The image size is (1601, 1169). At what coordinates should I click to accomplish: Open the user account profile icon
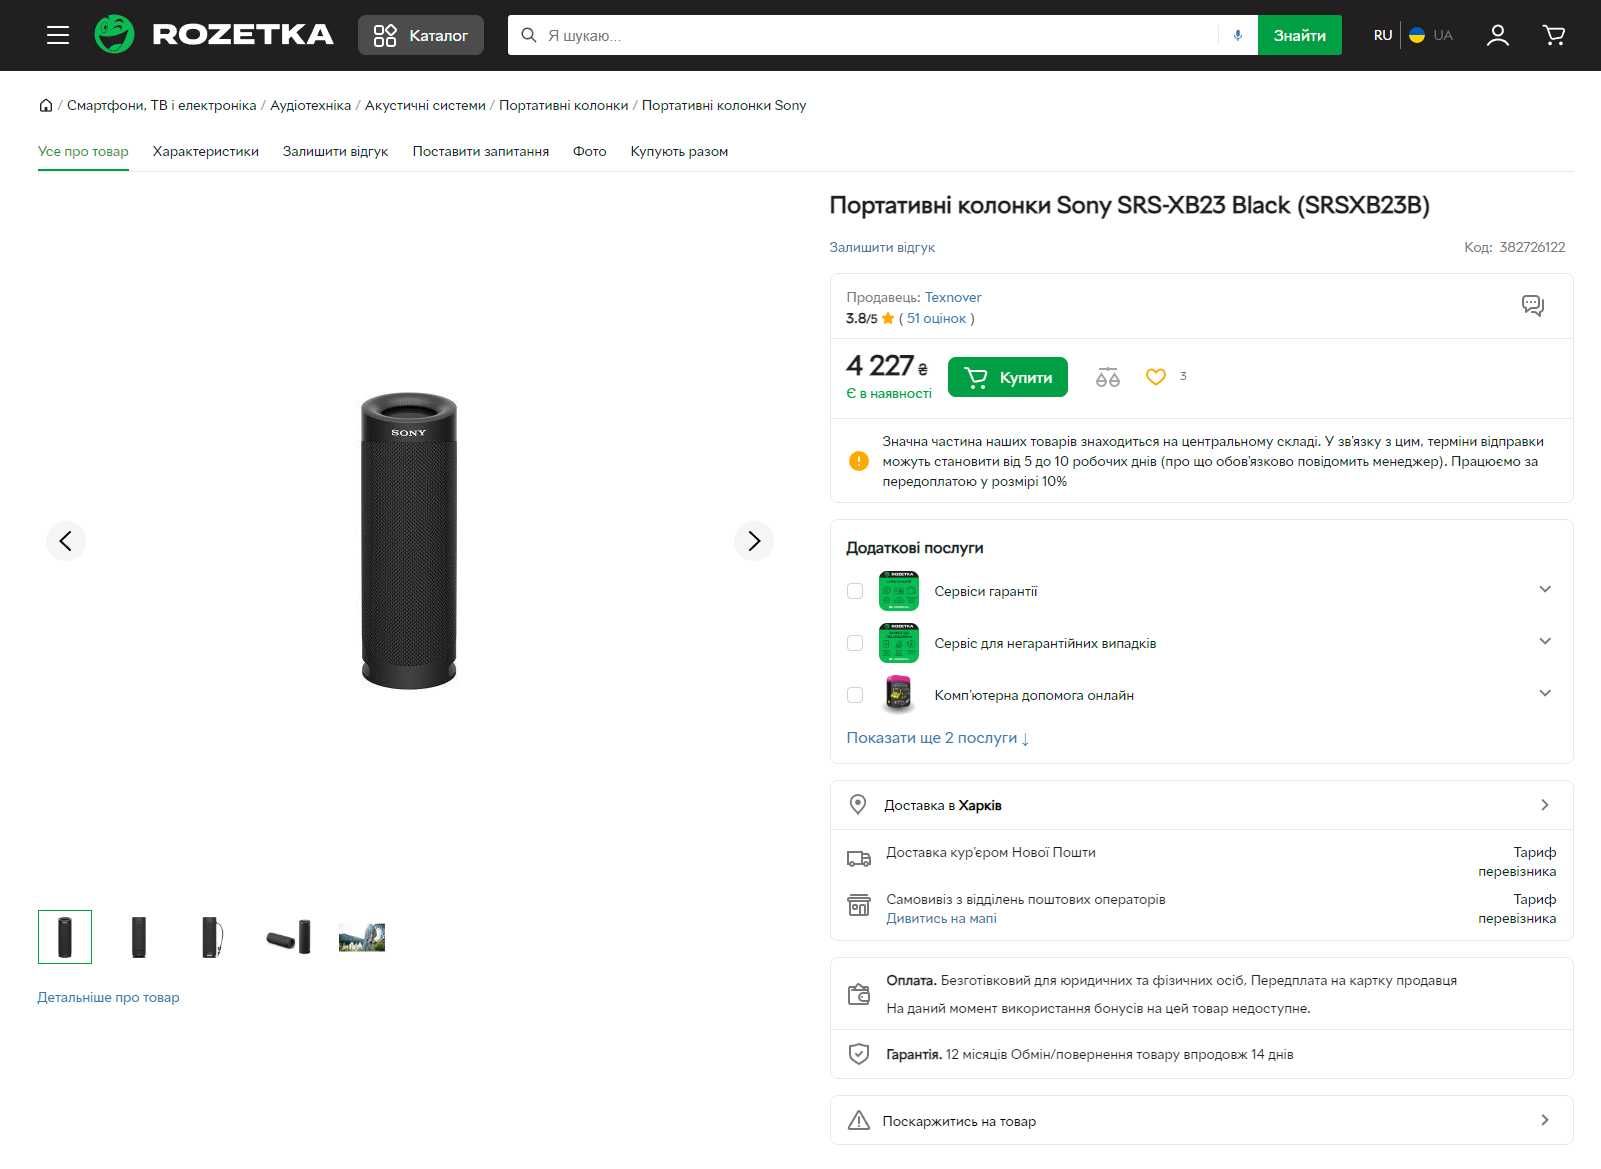coord(1497,35)
